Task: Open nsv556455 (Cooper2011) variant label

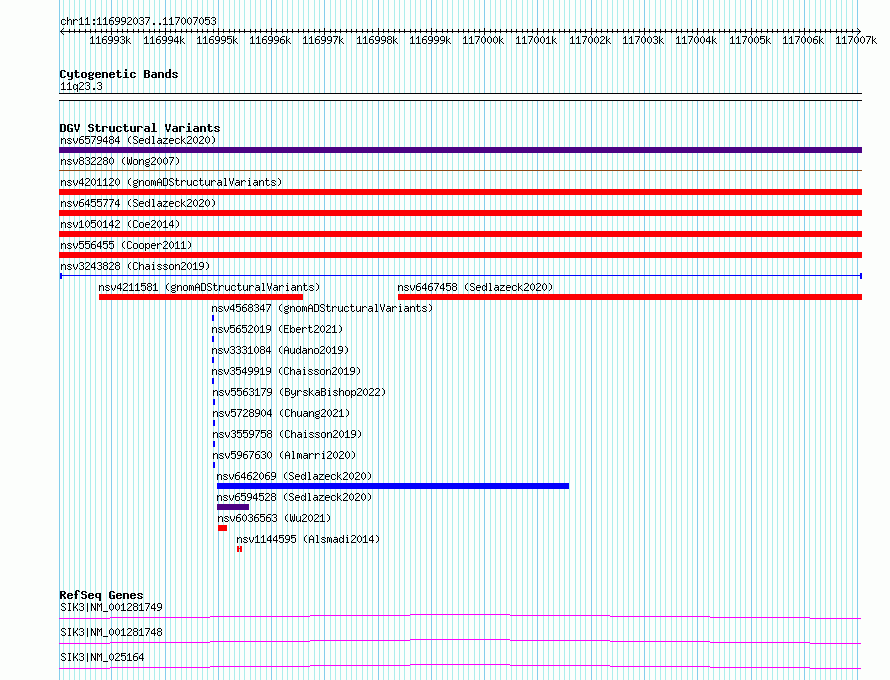Action: pos(126,245)
